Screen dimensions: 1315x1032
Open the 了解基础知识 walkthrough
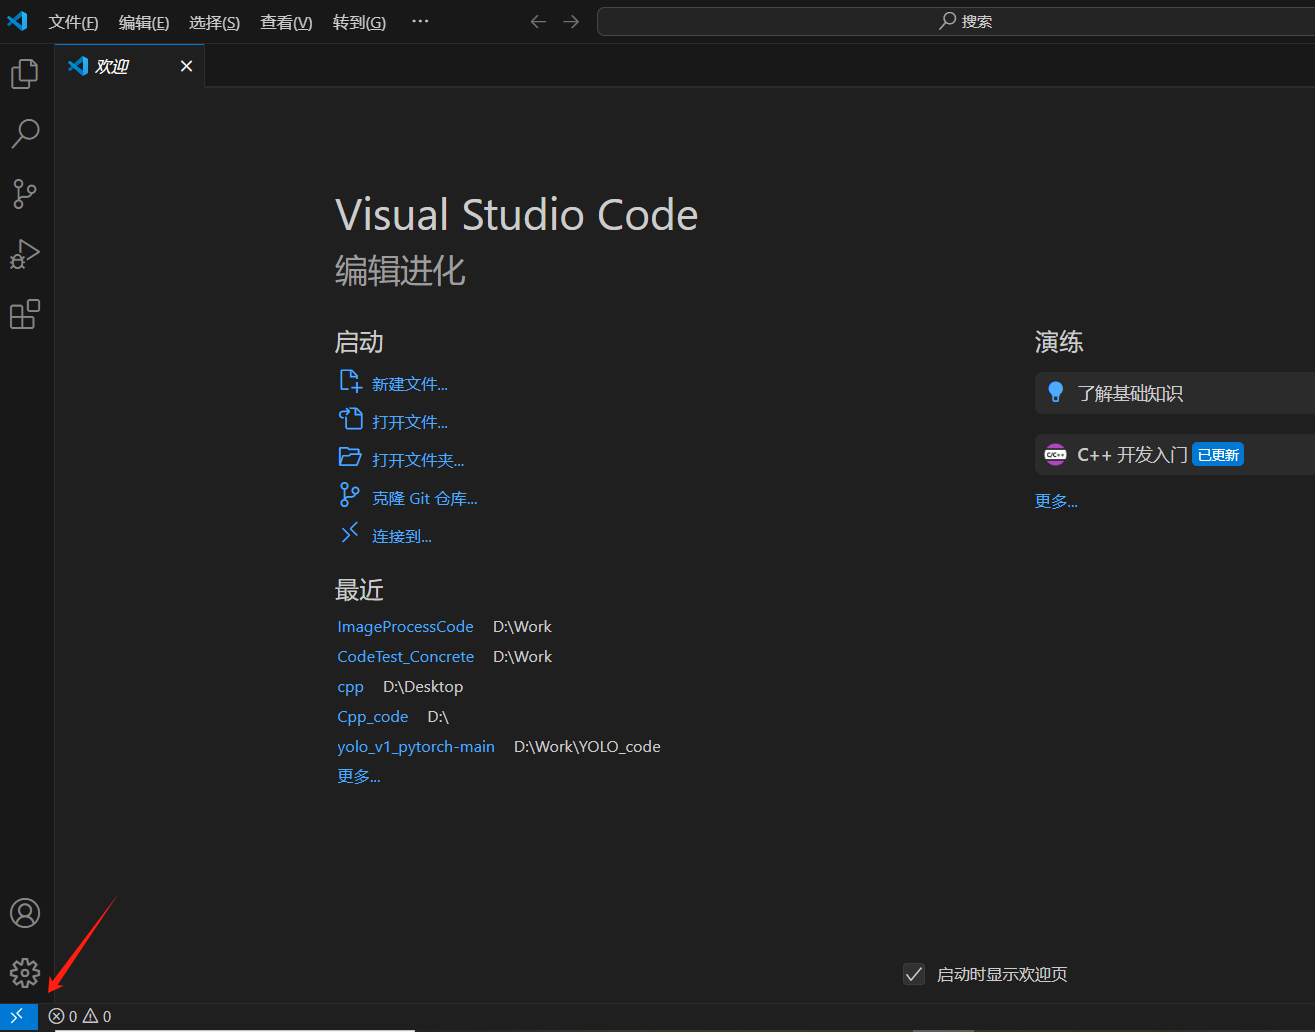(1175, 393)
